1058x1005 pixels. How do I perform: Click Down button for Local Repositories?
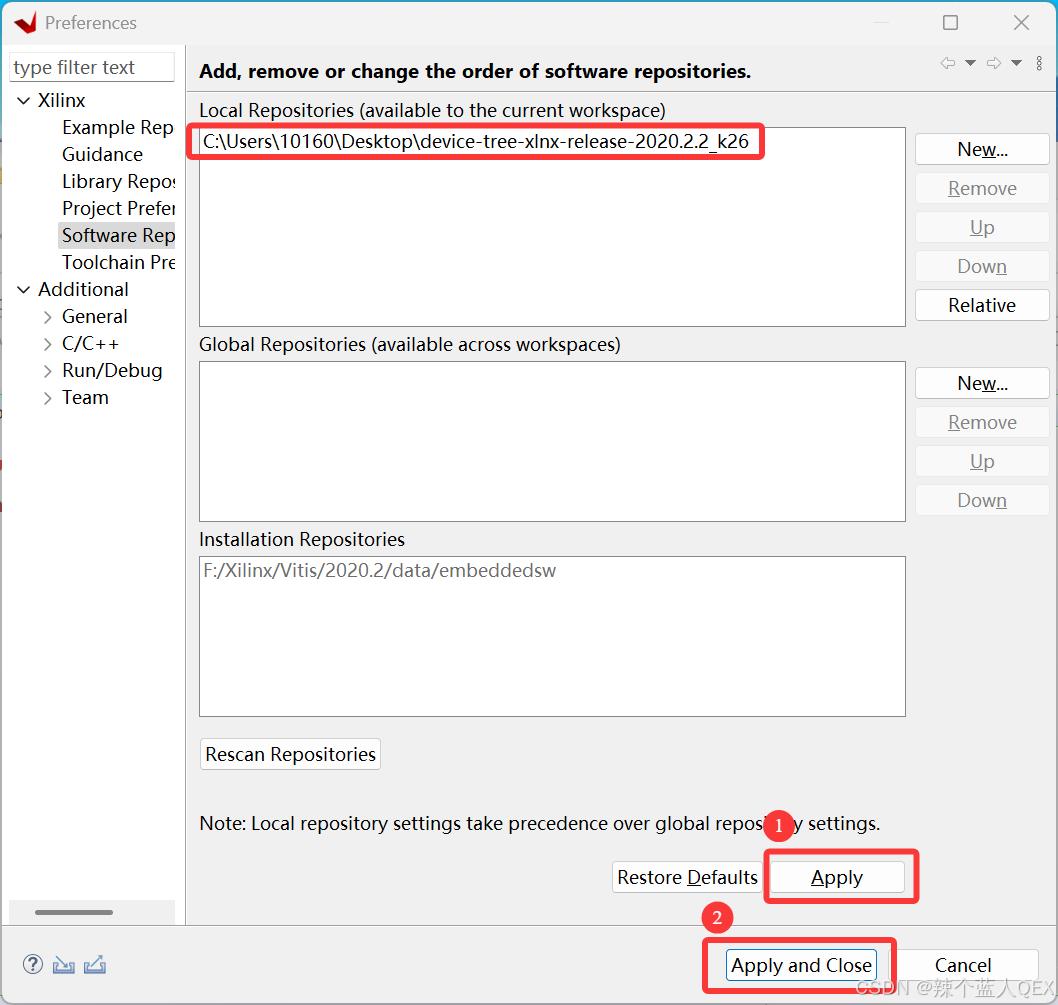tap(982, 267)
